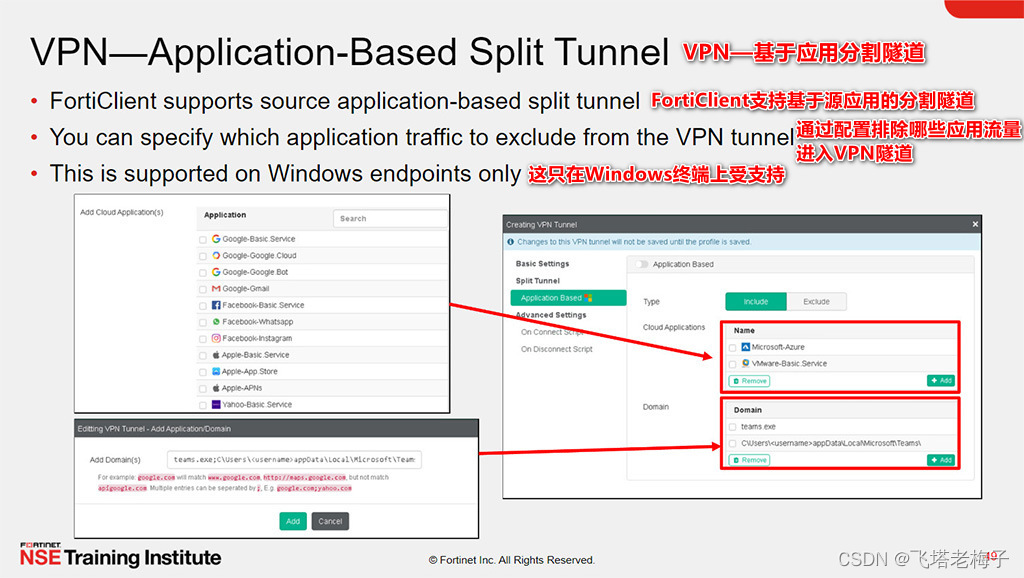This screenshot has height=578, width=1024.
Task: Open the Basic Settings section
Action: point(542,264)
